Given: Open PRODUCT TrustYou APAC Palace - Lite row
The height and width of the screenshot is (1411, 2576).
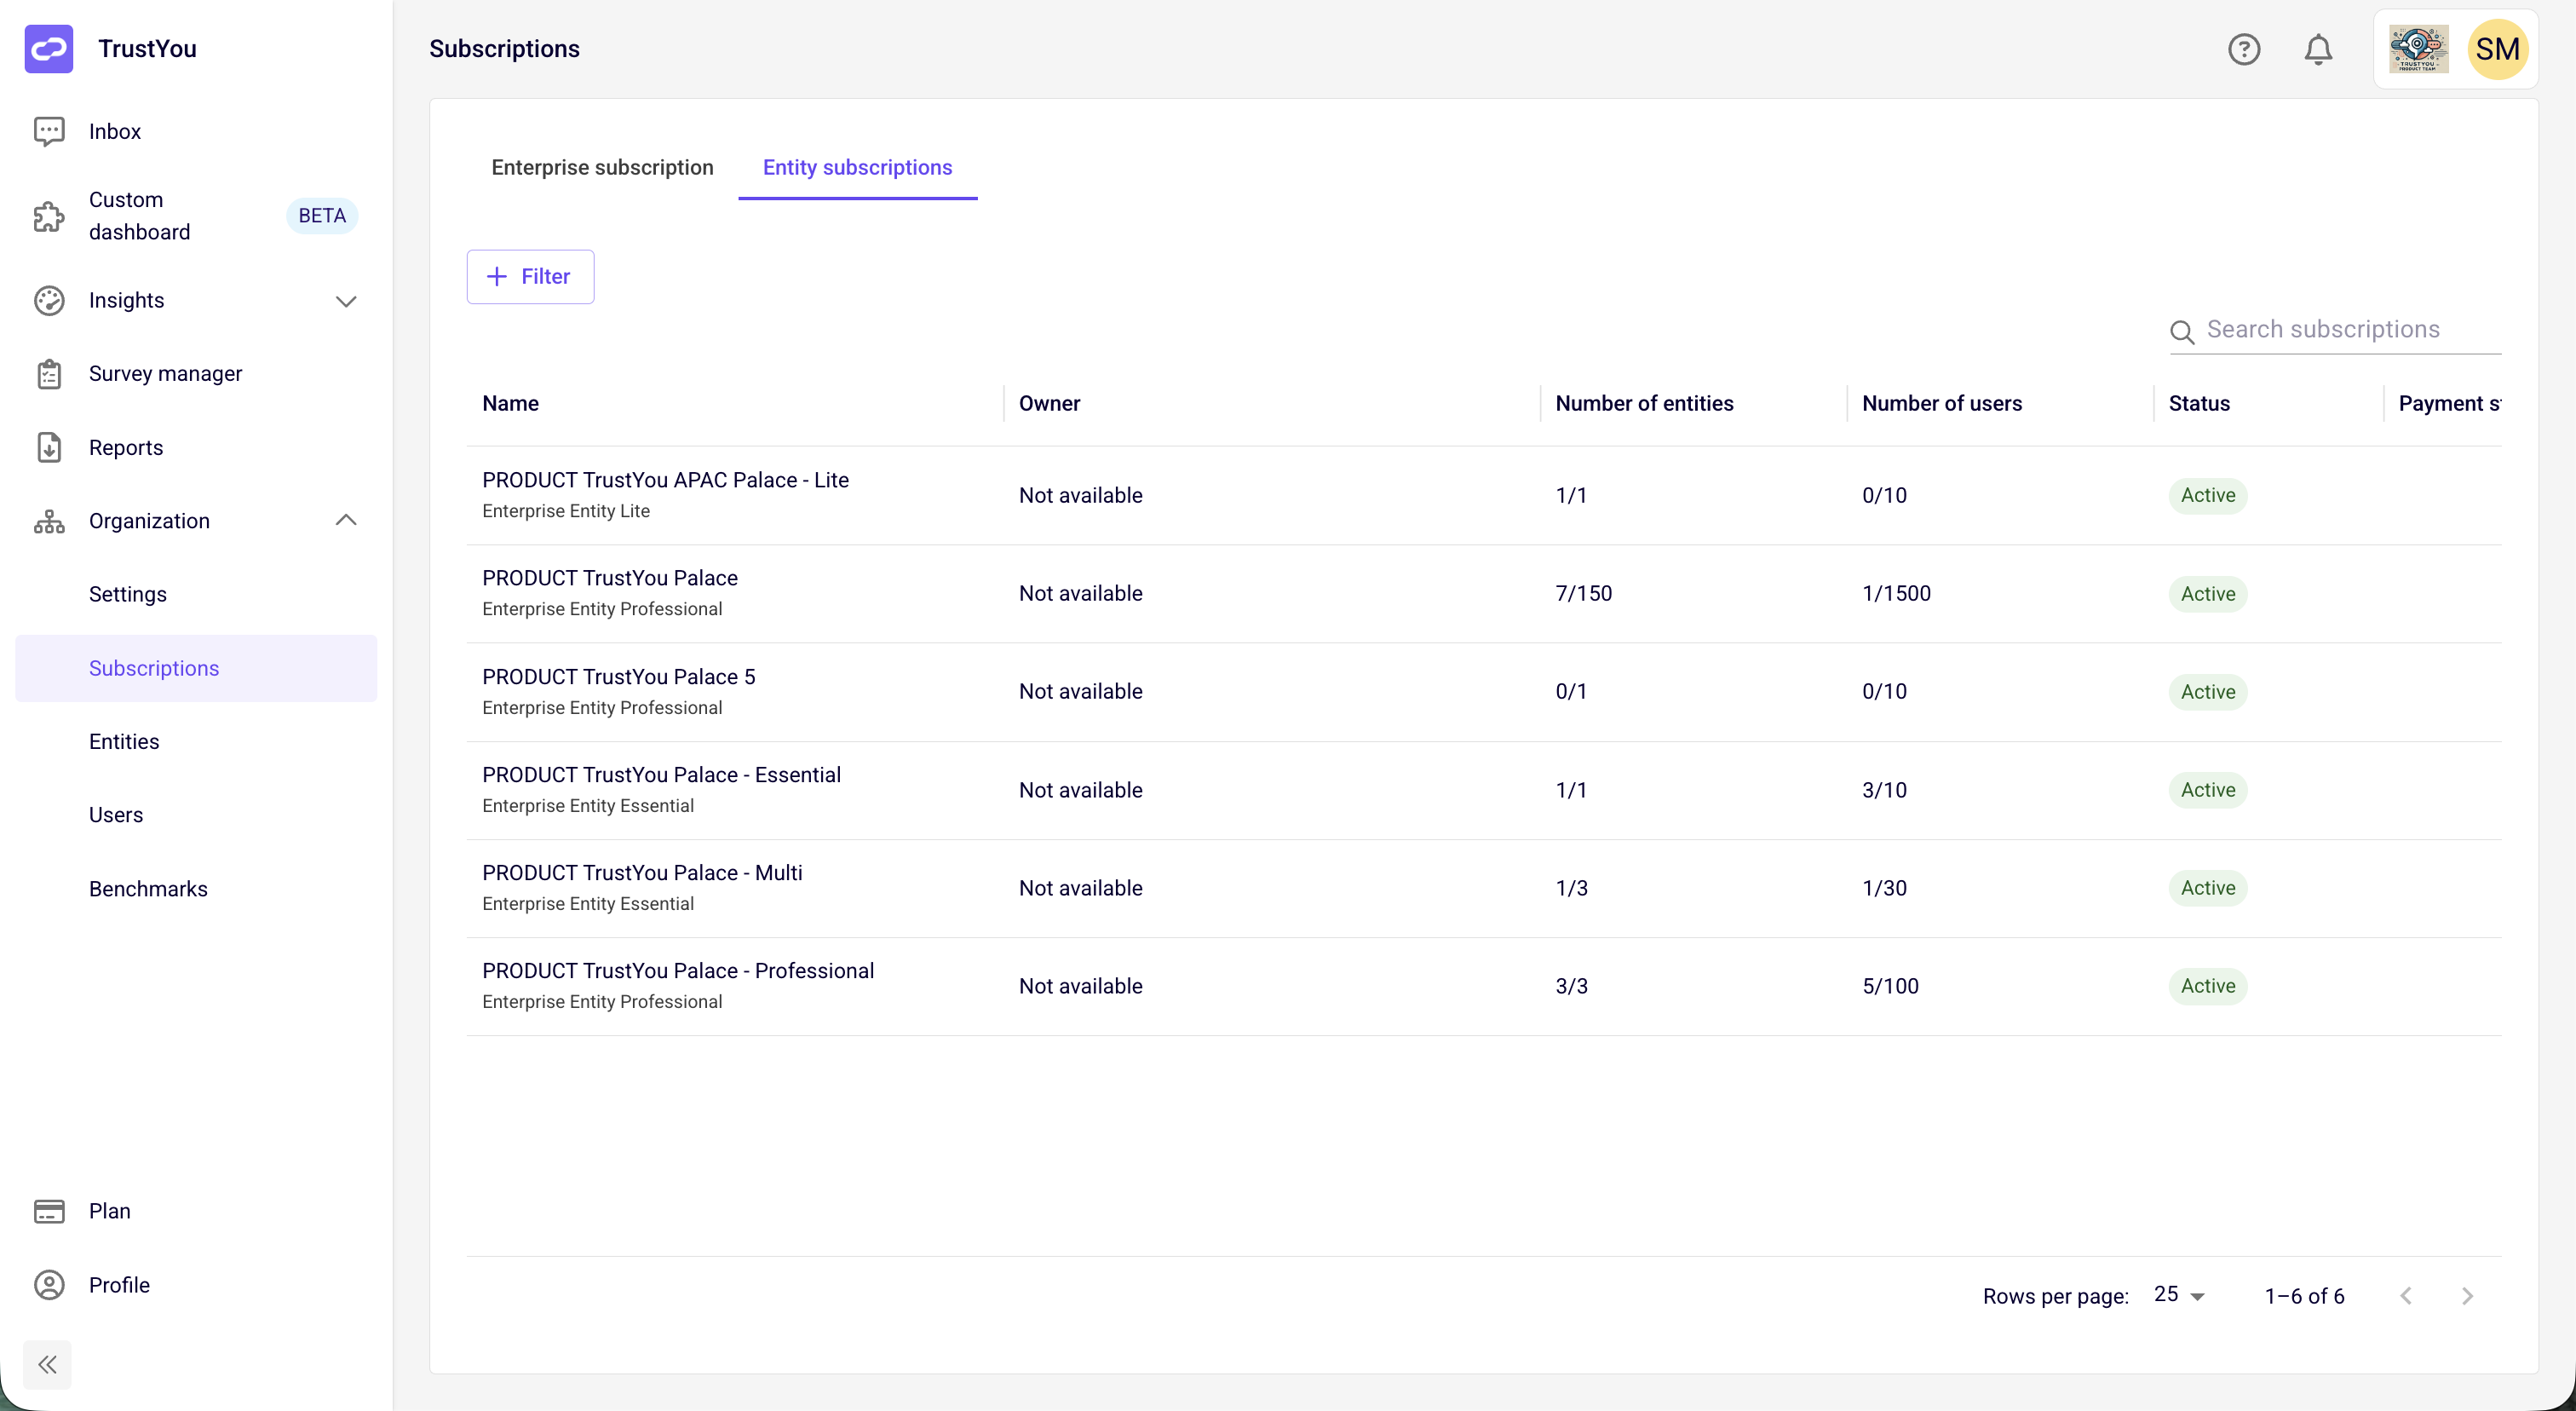Looking at the screenshot, I should [x=1483, y=496].
